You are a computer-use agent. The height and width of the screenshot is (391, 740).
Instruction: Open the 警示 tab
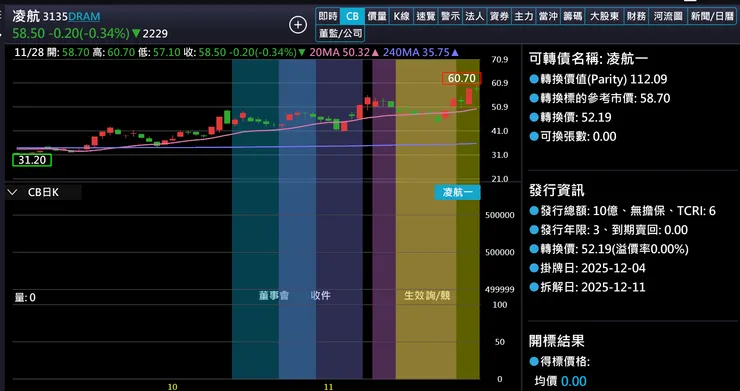tap(450, 17)
